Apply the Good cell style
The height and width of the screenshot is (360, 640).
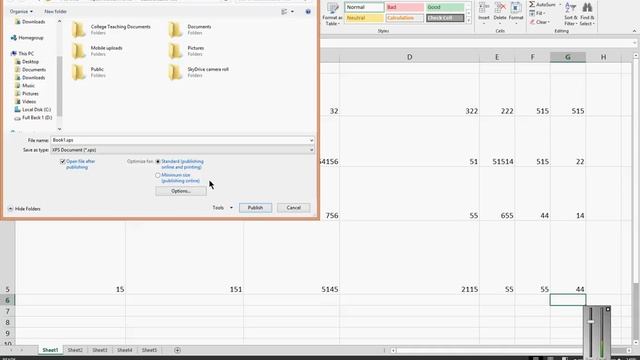(445, 7)
